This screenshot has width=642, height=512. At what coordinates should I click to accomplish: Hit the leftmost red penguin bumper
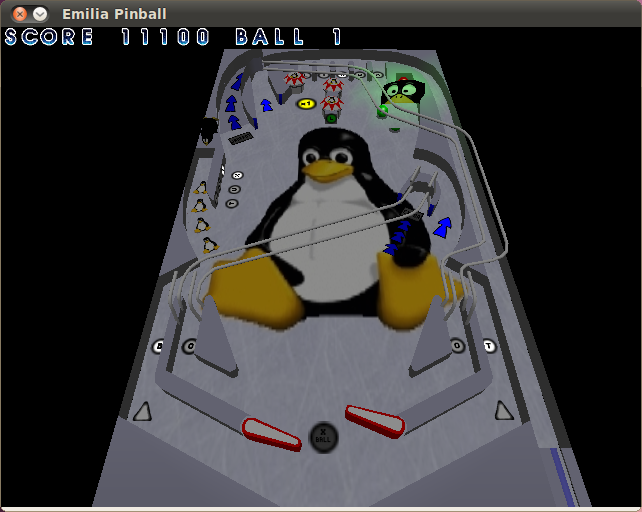tap(294, 79)
